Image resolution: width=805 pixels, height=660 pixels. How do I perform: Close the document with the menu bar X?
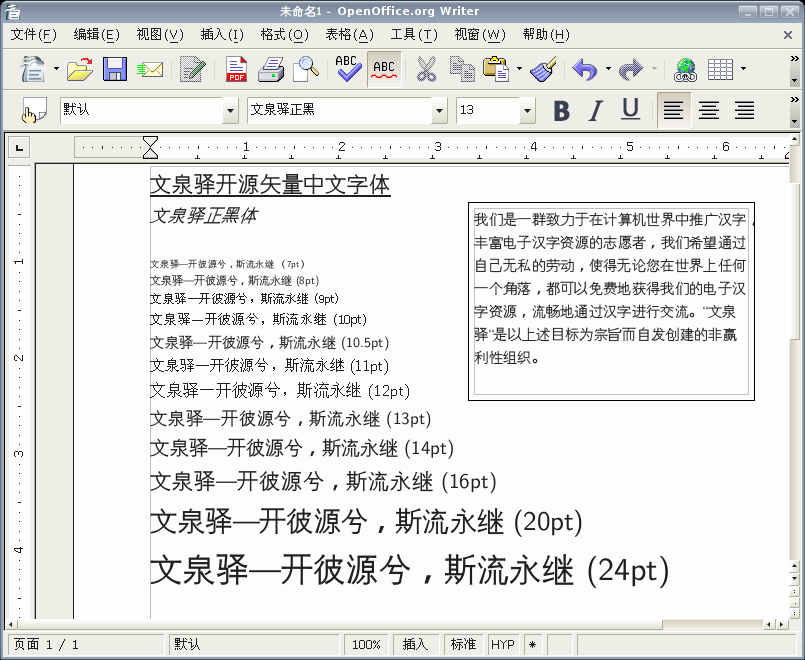(788, 35)
